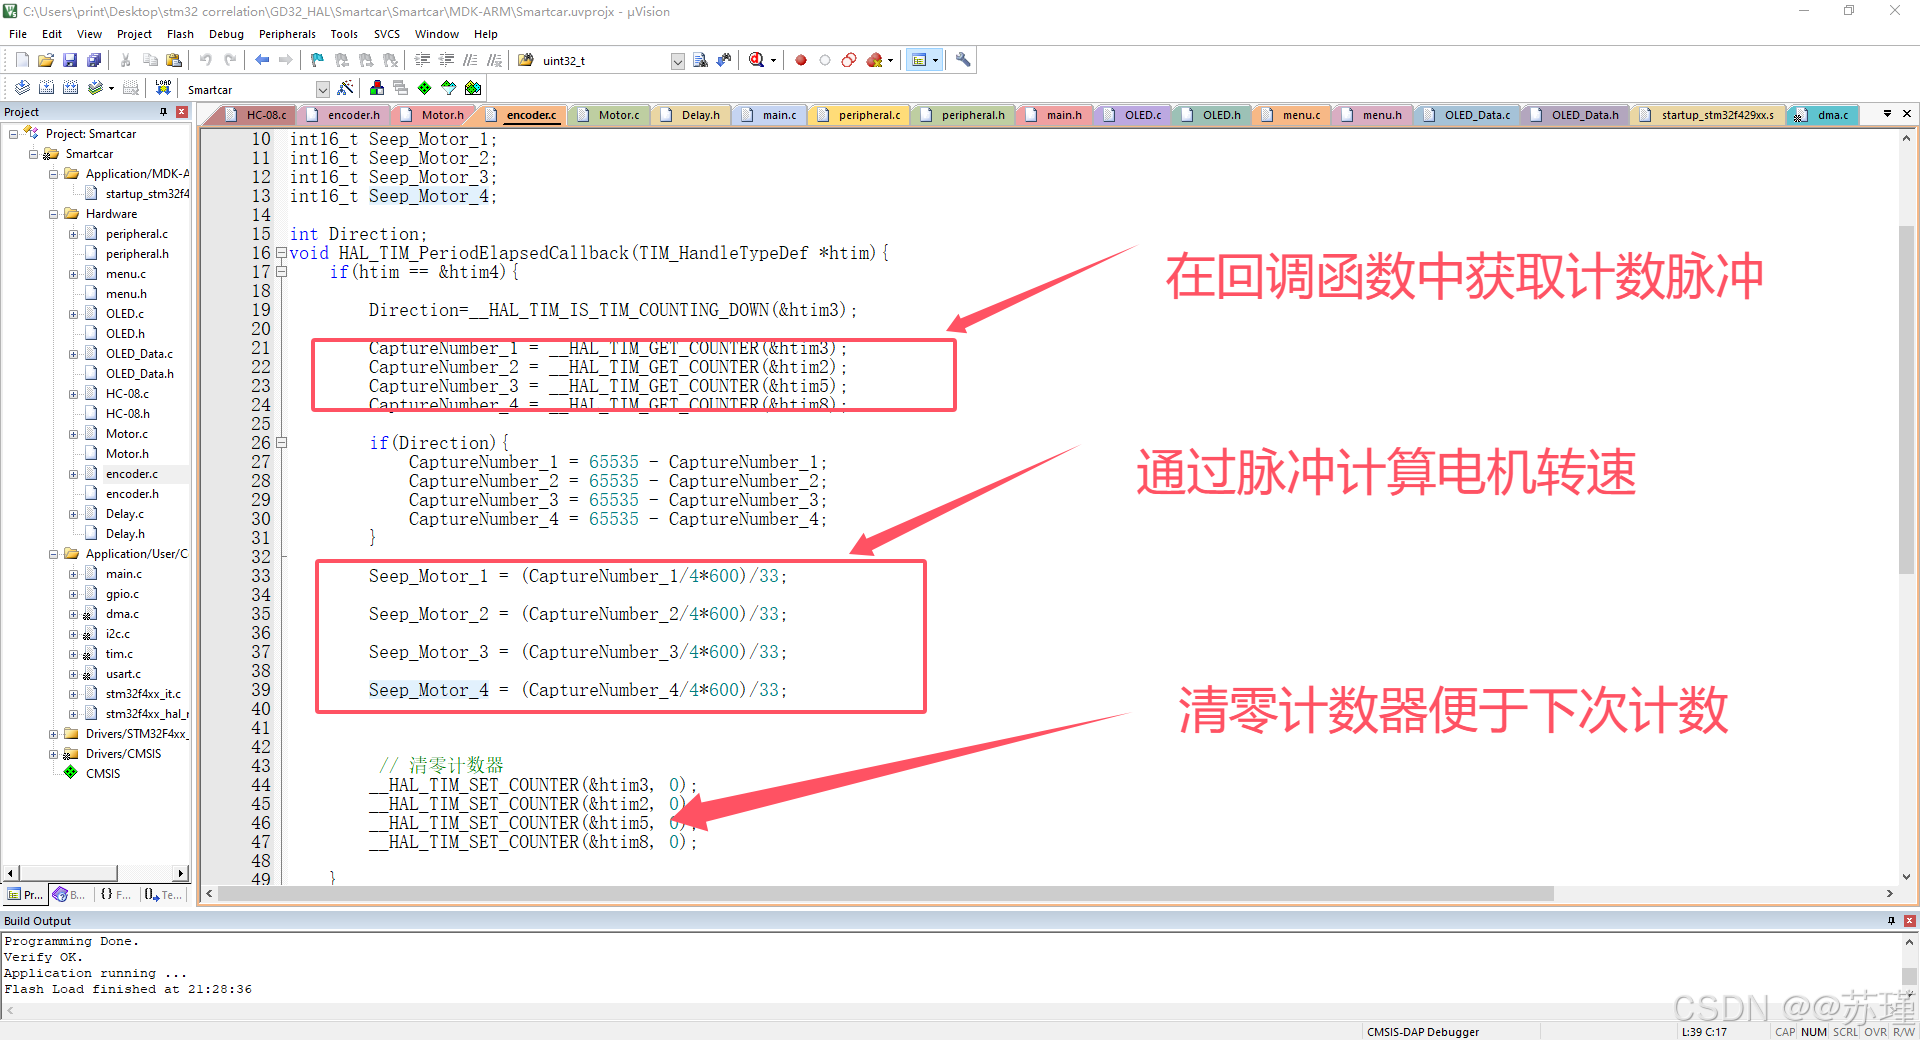Click the green diamond Run-Time Environment icon
The width and height of the screenshot is (1920, 1040).
424,88
